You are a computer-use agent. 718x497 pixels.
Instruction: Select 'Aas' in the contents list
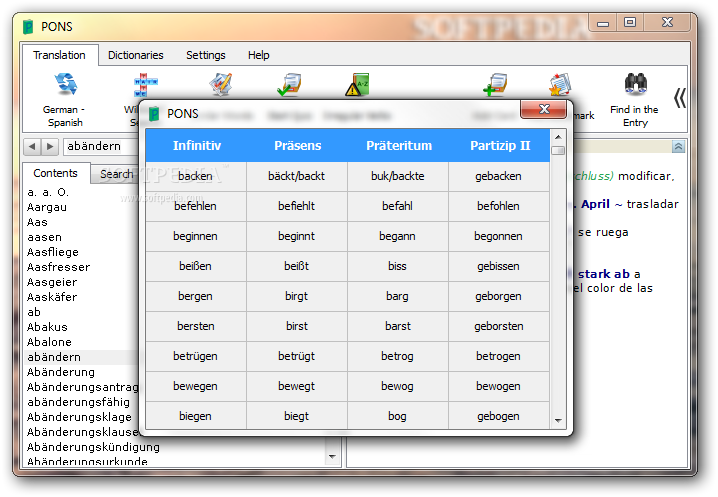point(37,223)
